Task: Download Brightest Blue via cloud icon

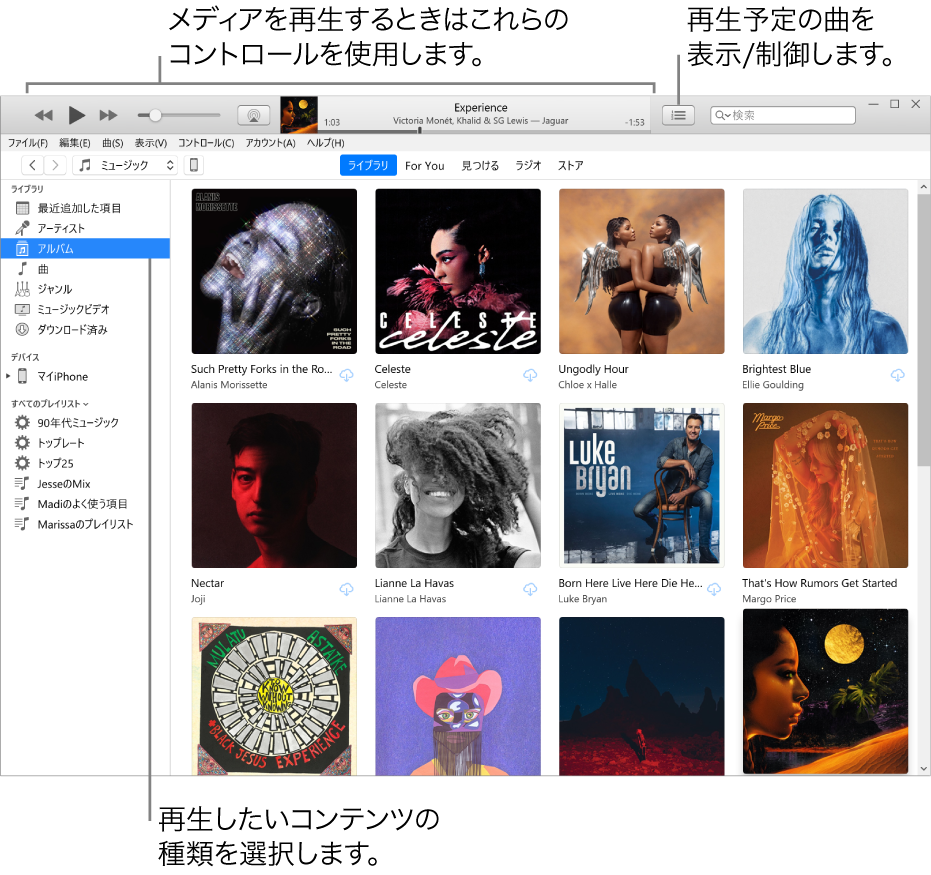Action: tap(898, 375)
